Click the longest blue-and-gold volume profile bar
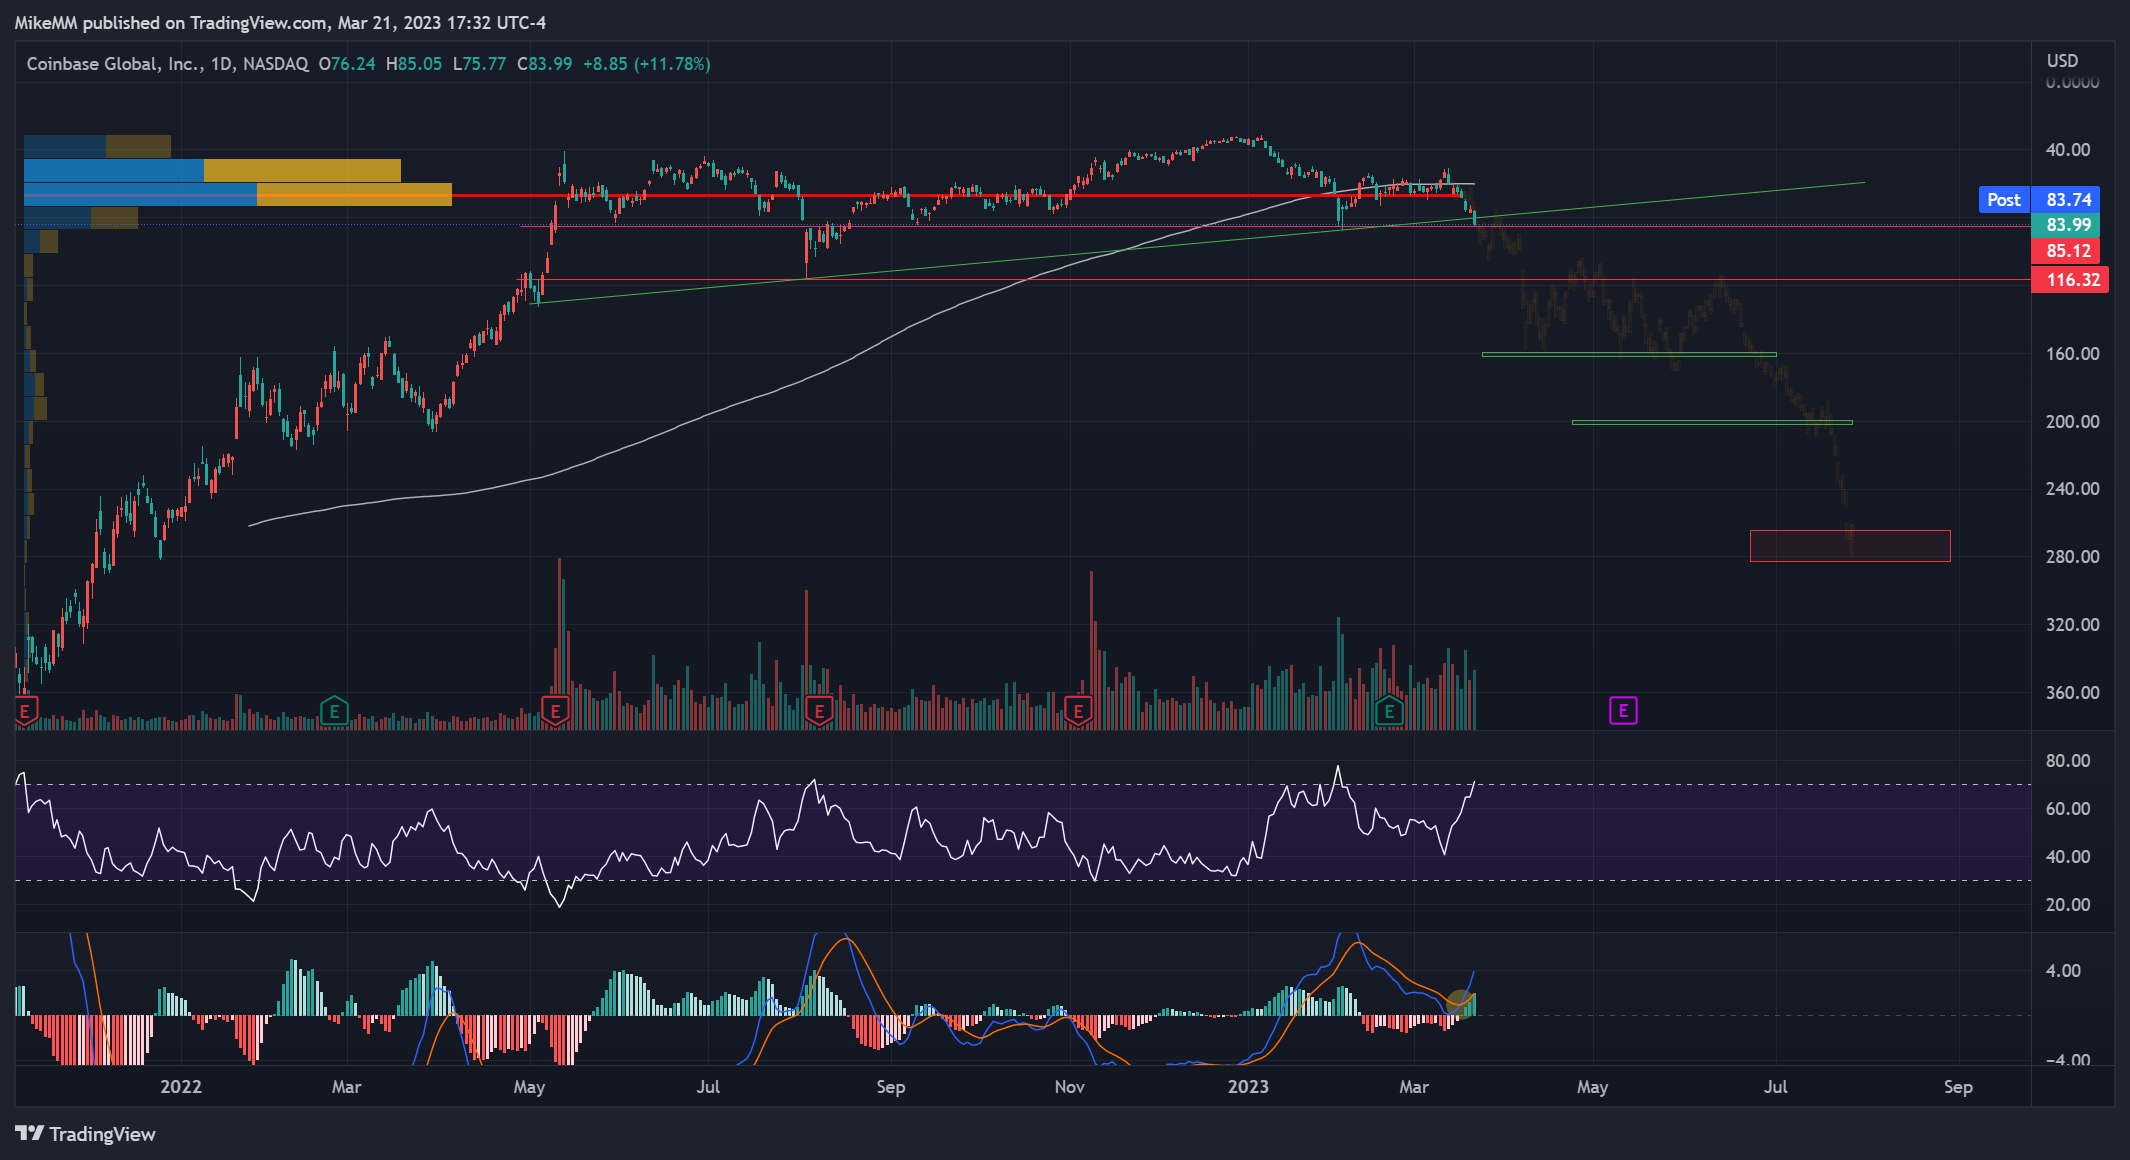Image resolution: width=2130 pixels, height=1160 pixels. (238, 194)
